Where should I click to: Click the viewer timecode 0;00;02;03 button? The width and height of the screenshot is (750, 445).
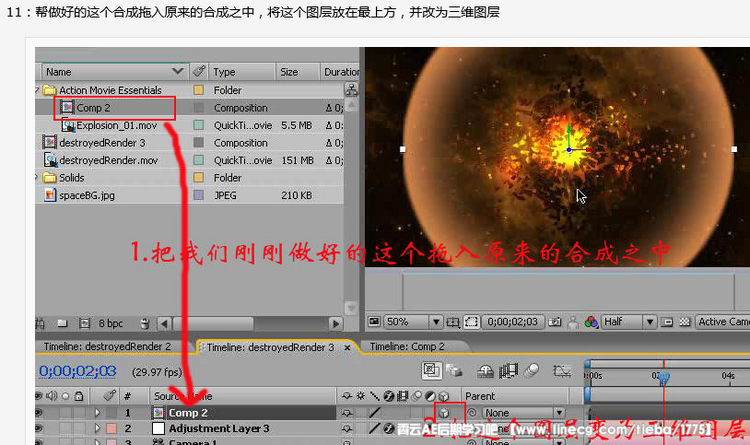point(513,322)
